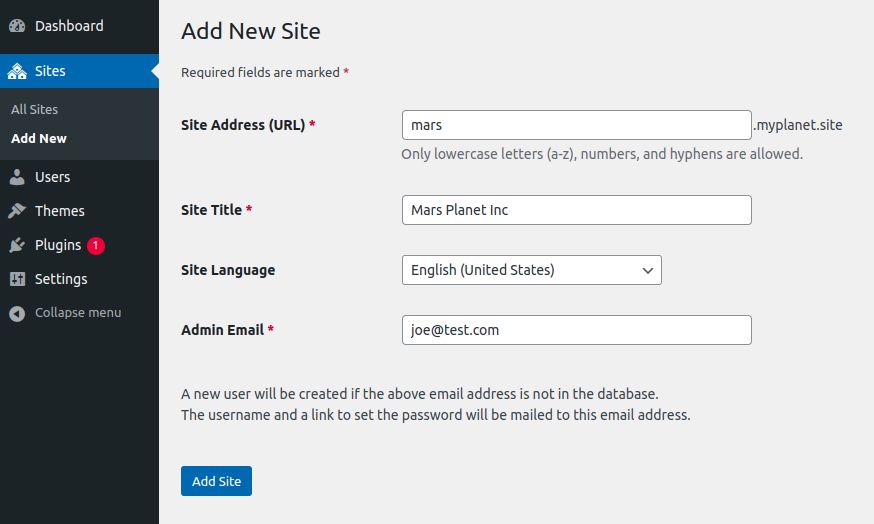Click into the Site Title field

click(x=575, y=210)
